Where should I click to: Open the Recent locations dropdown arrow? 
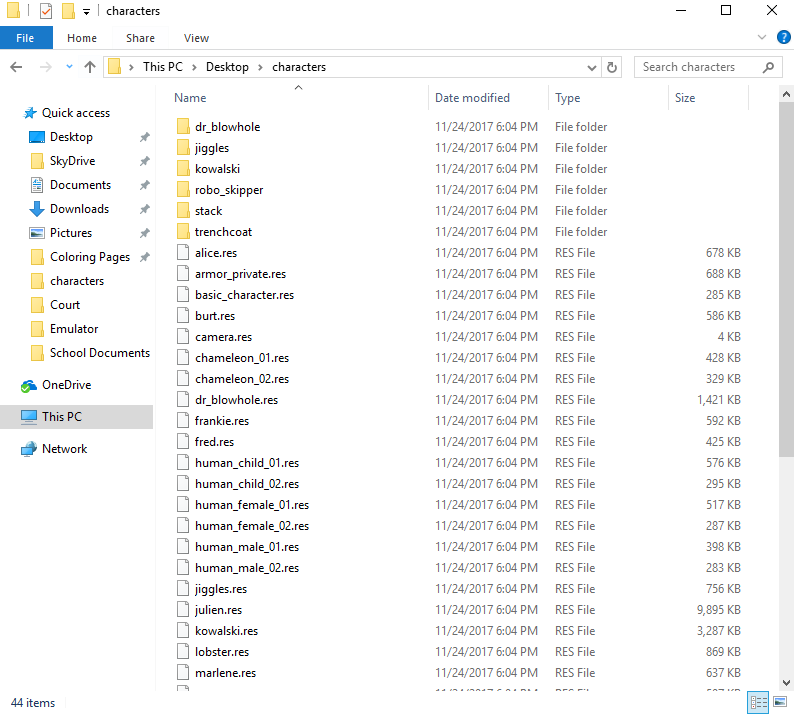(69, 67)
